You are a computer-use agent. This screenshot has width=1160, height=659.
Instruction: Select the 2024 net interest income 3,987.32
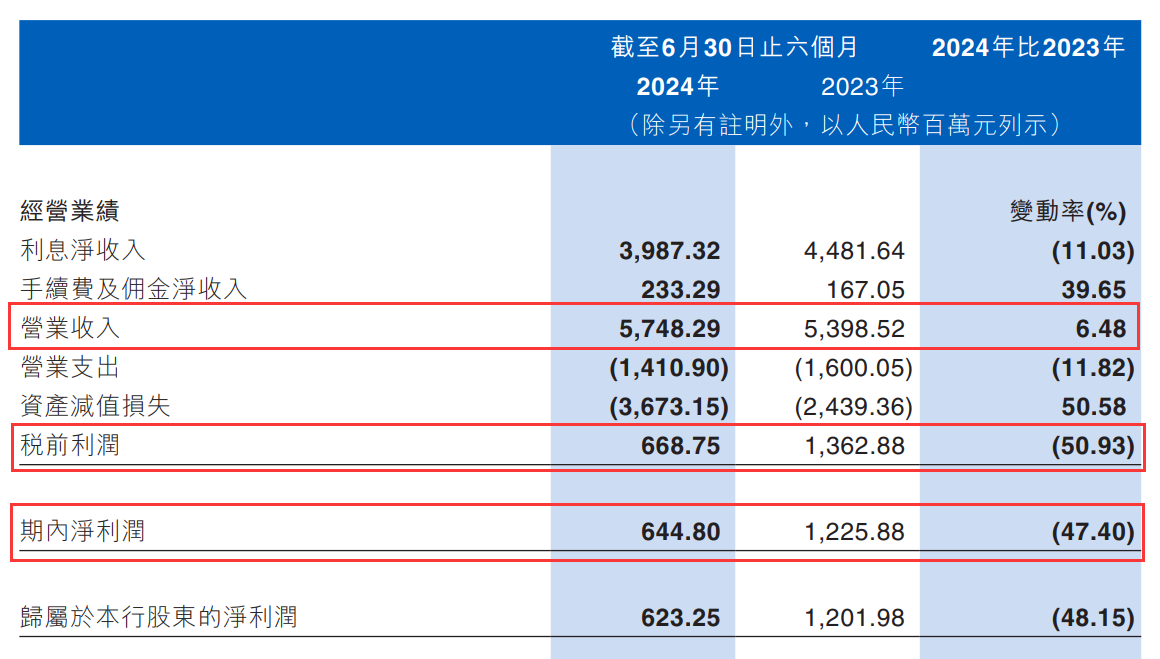[x=669, y=251]
